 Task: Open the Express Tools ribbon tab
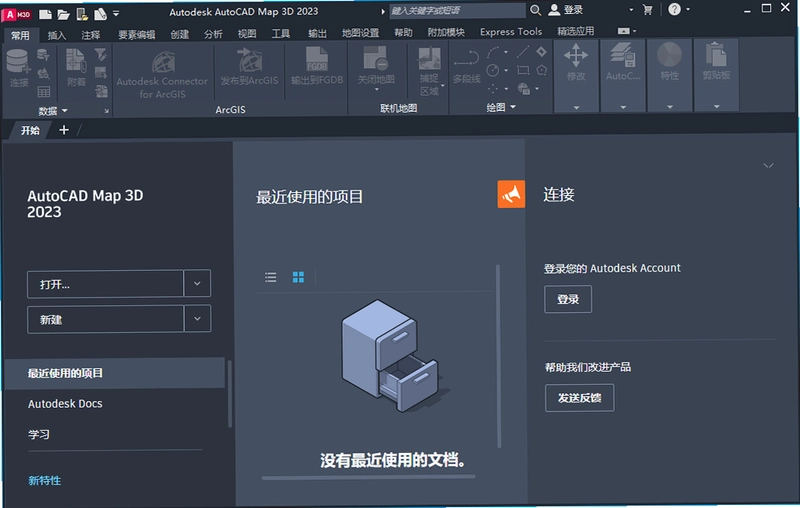coord(511,32)
